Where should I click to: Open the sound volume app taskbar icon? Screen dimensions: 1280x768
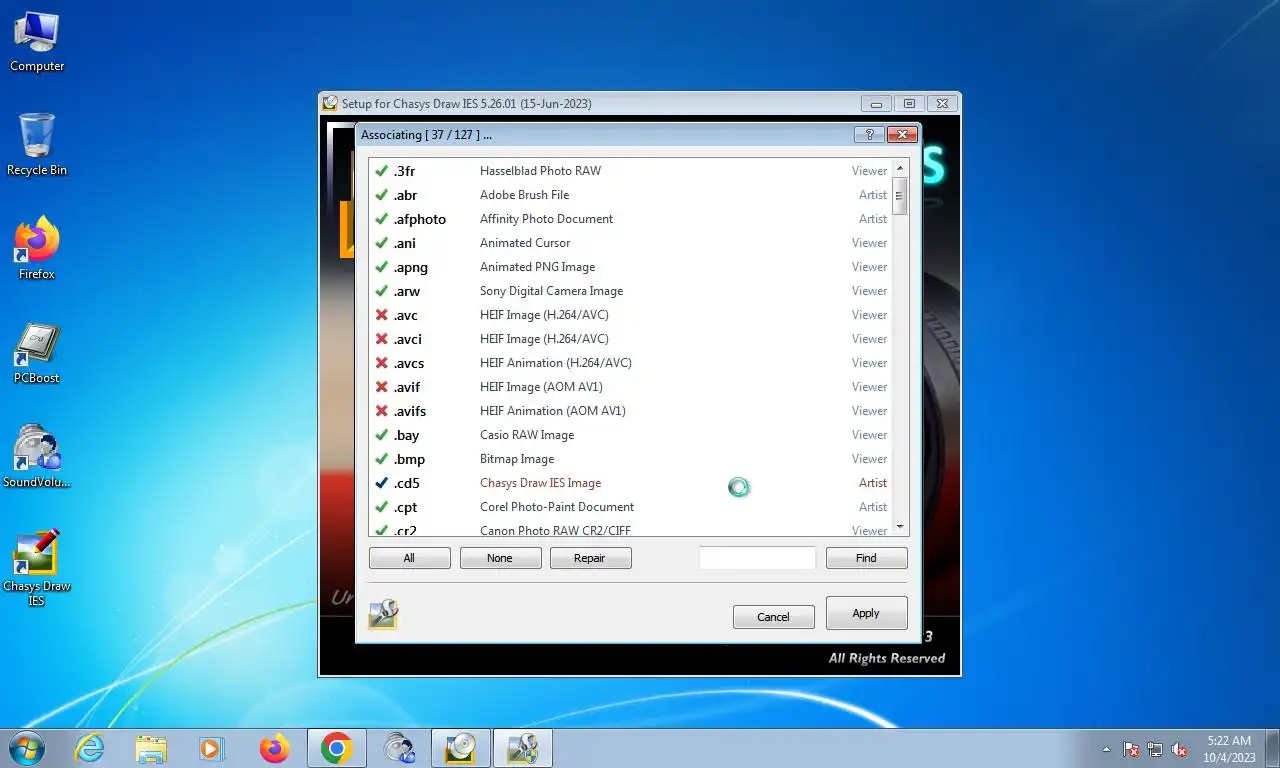400,748
